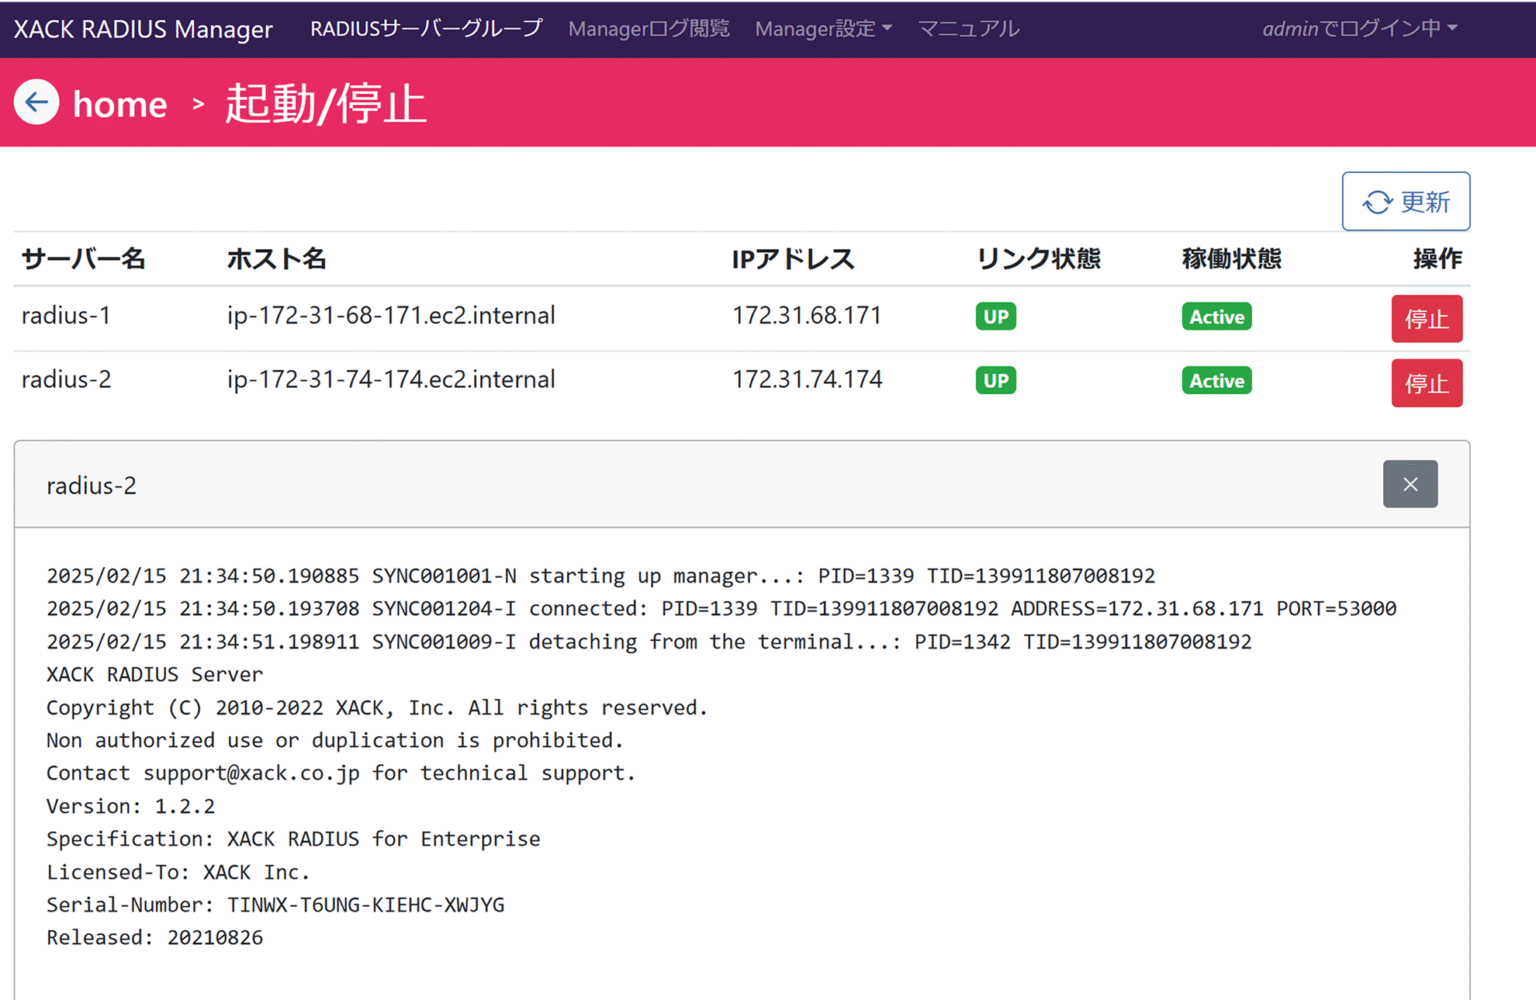
Task: Open the マニュアル link
Action: (968, 29)
